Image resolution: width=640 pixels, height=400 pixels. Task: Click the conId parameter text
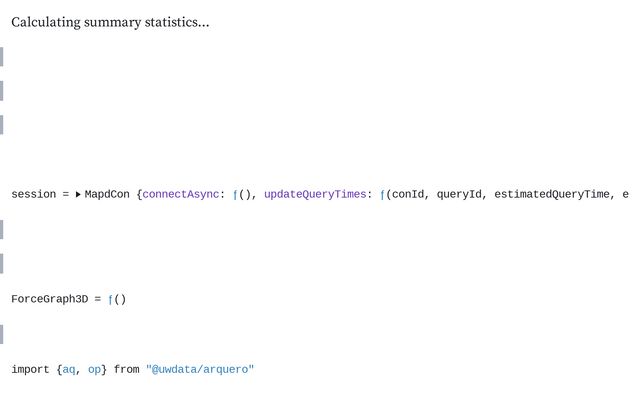pyautogui.click(x=408, y=194)
